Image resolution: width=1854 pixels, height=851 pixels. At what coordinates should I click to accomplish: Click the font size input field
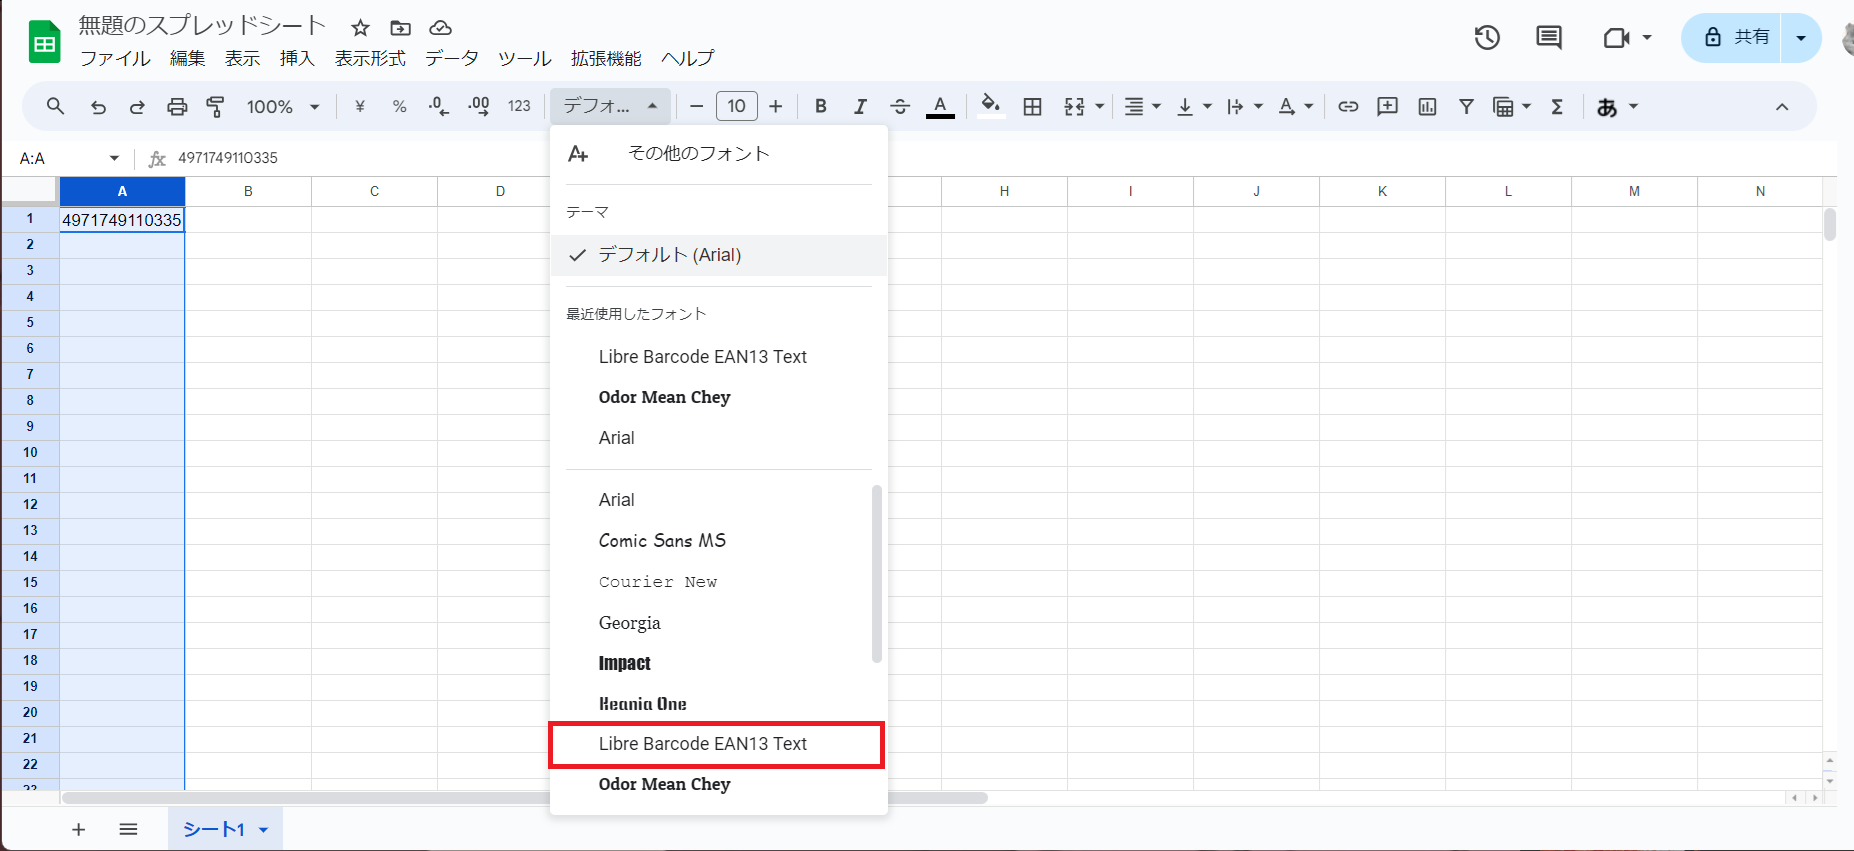(736, 107)
